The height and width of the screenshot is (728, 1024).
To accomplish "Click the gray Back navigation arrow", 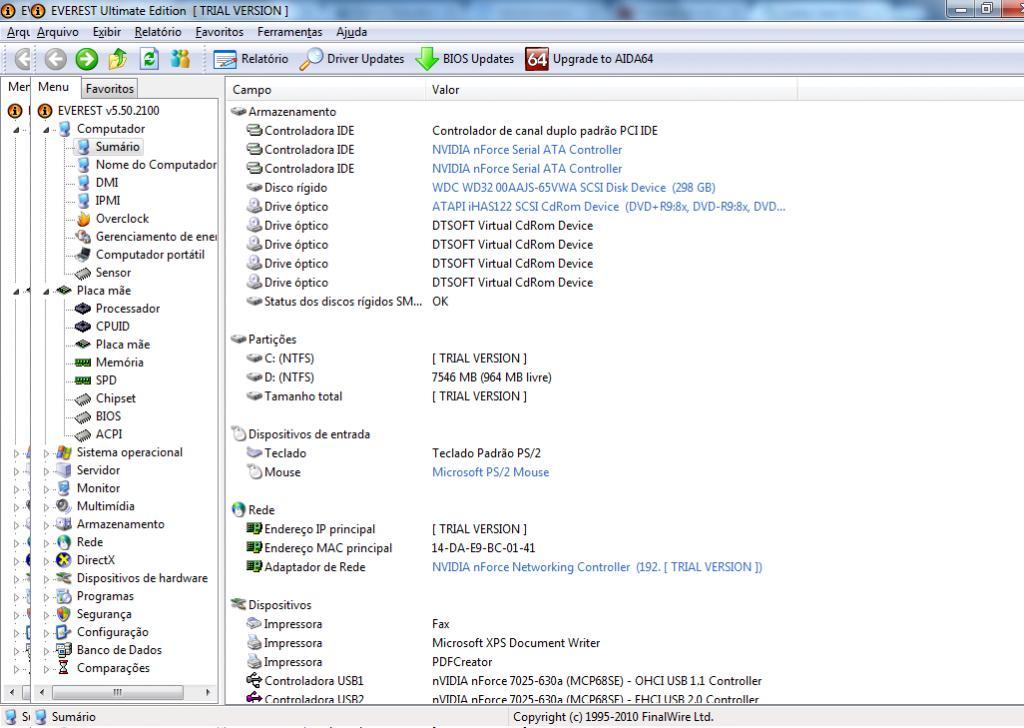I will tap(56, 59).
